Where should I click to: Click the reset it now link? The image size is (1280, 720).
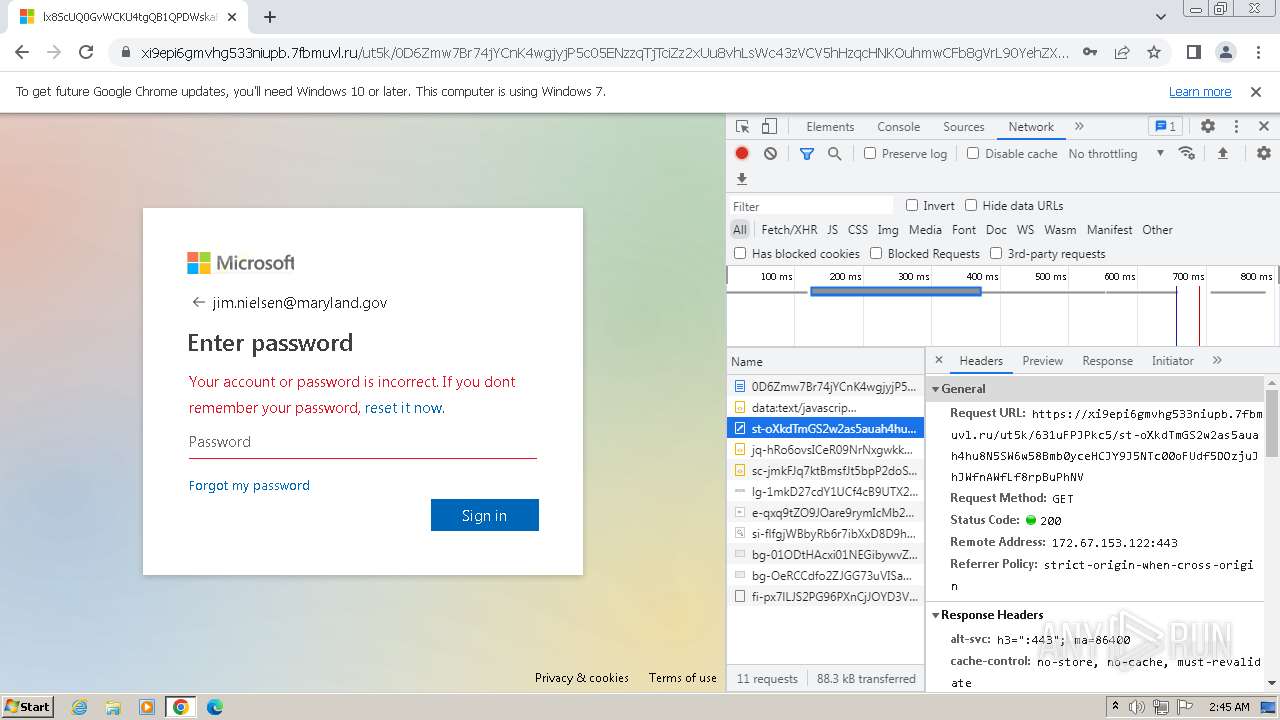coord(402,408)
